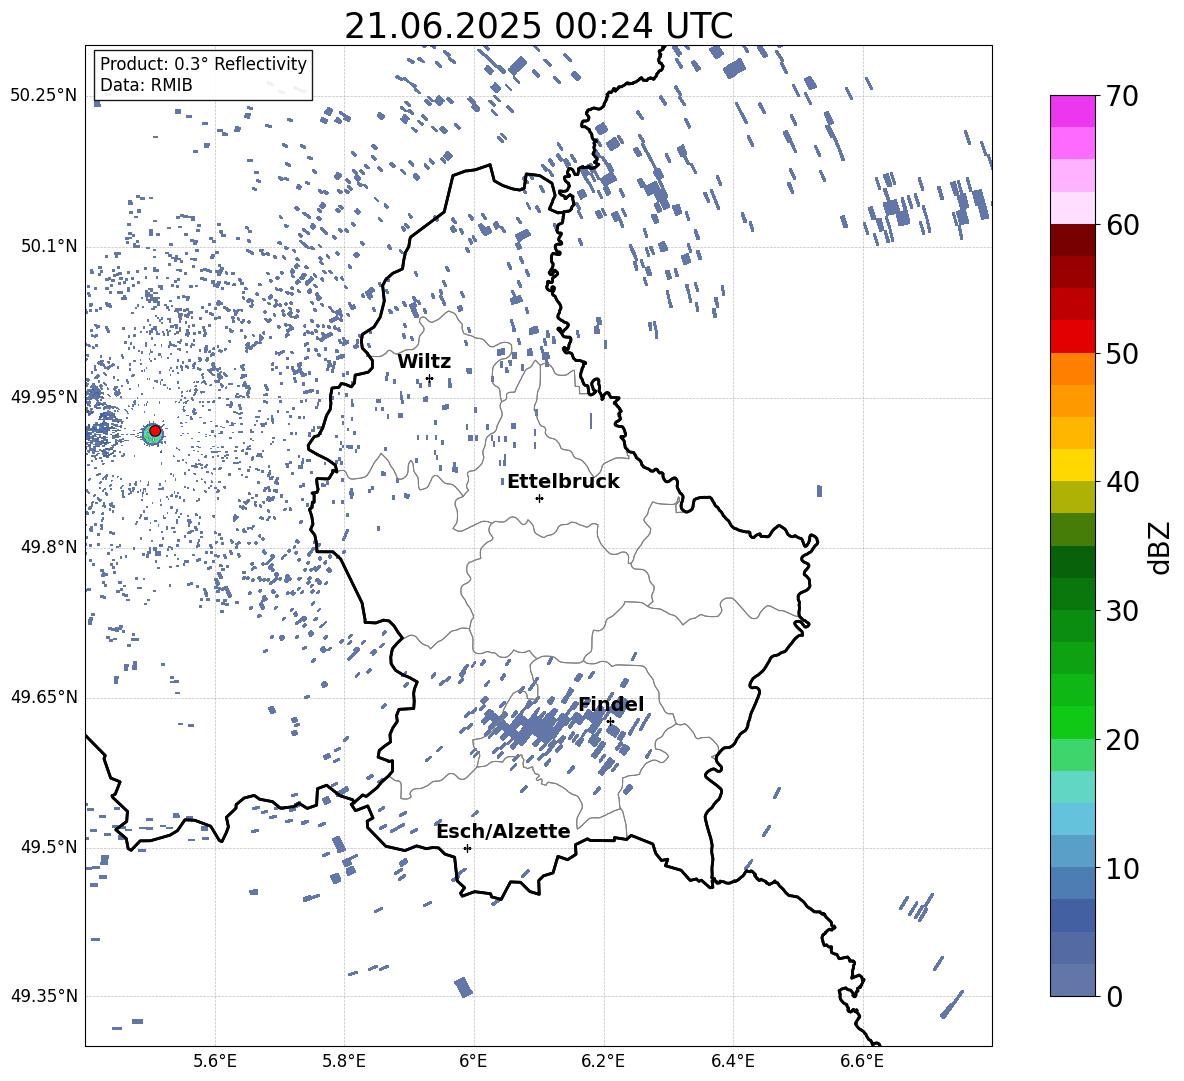Click the colorbar tick value 0

coord(1114,996)
